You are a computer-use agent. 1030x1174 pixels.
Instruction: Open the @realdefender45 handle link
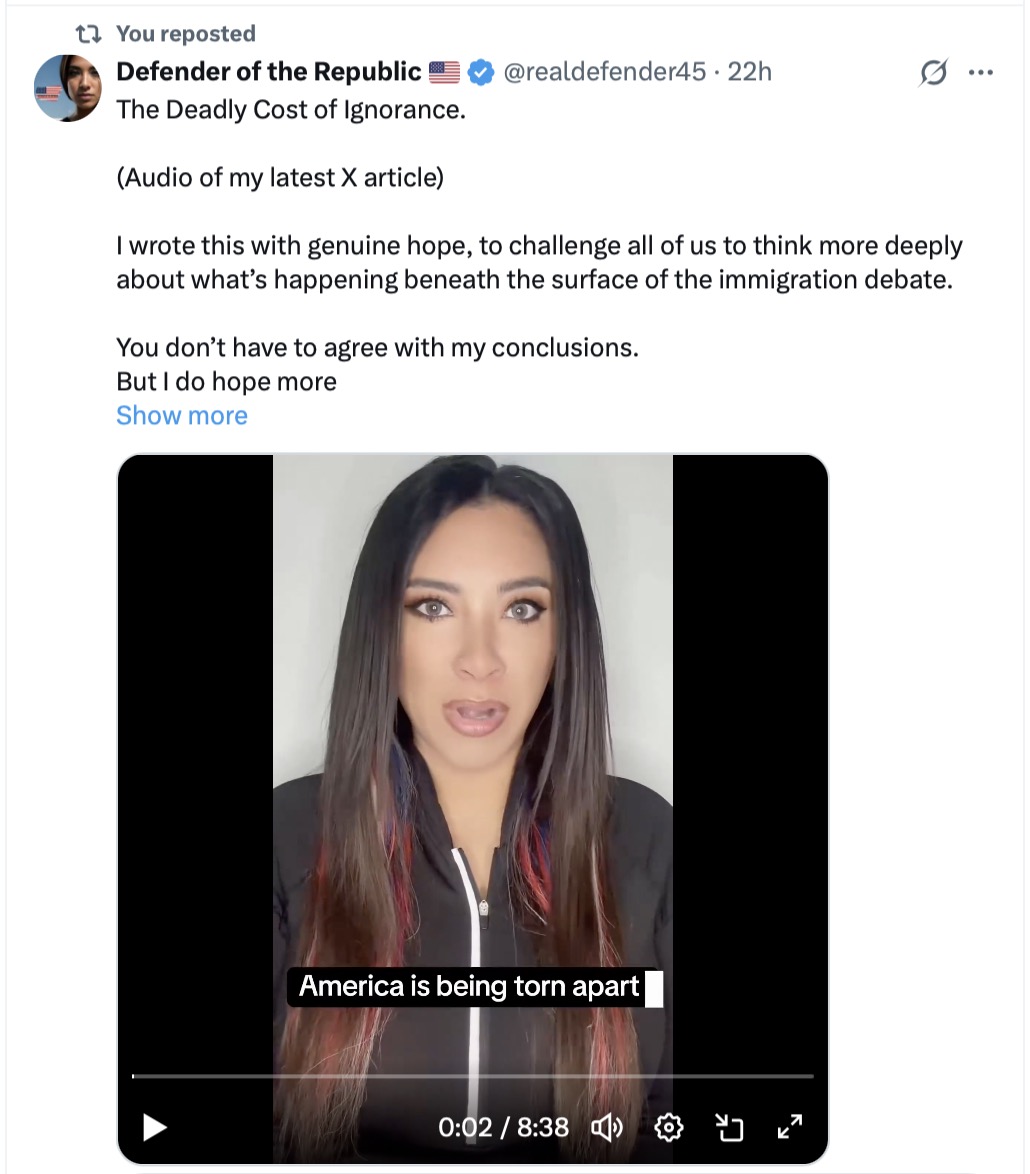click(x=603, y=72)
